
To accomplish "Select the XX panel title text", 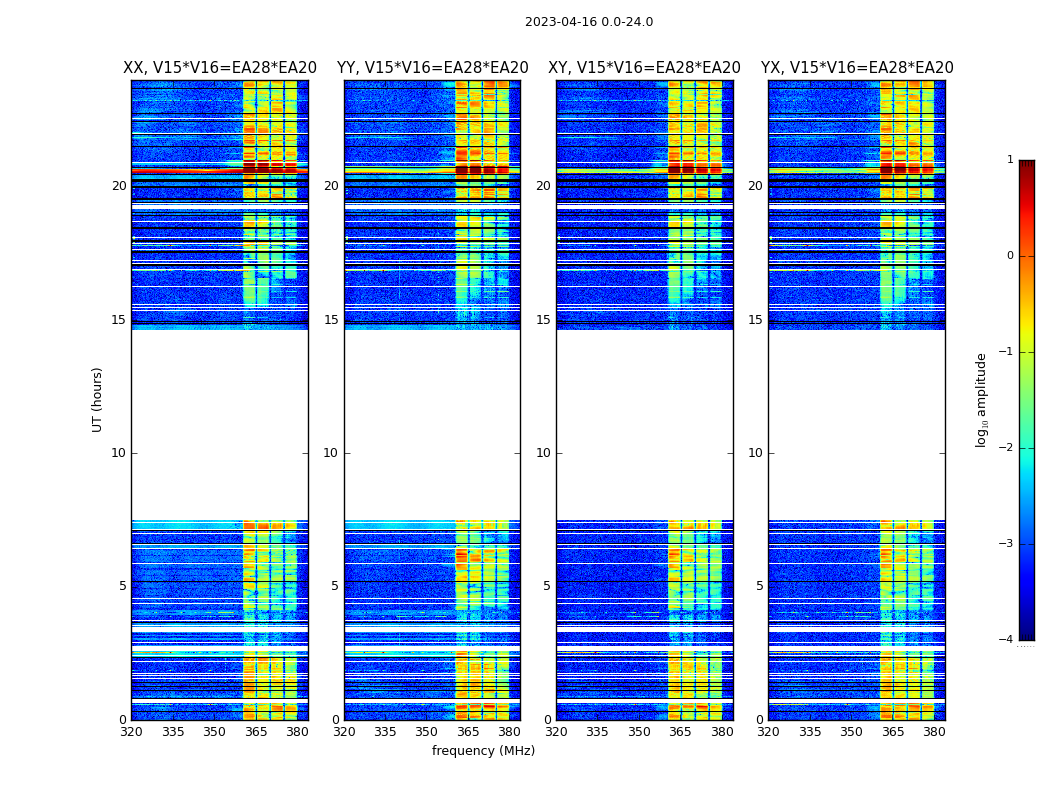I will 219,68.
